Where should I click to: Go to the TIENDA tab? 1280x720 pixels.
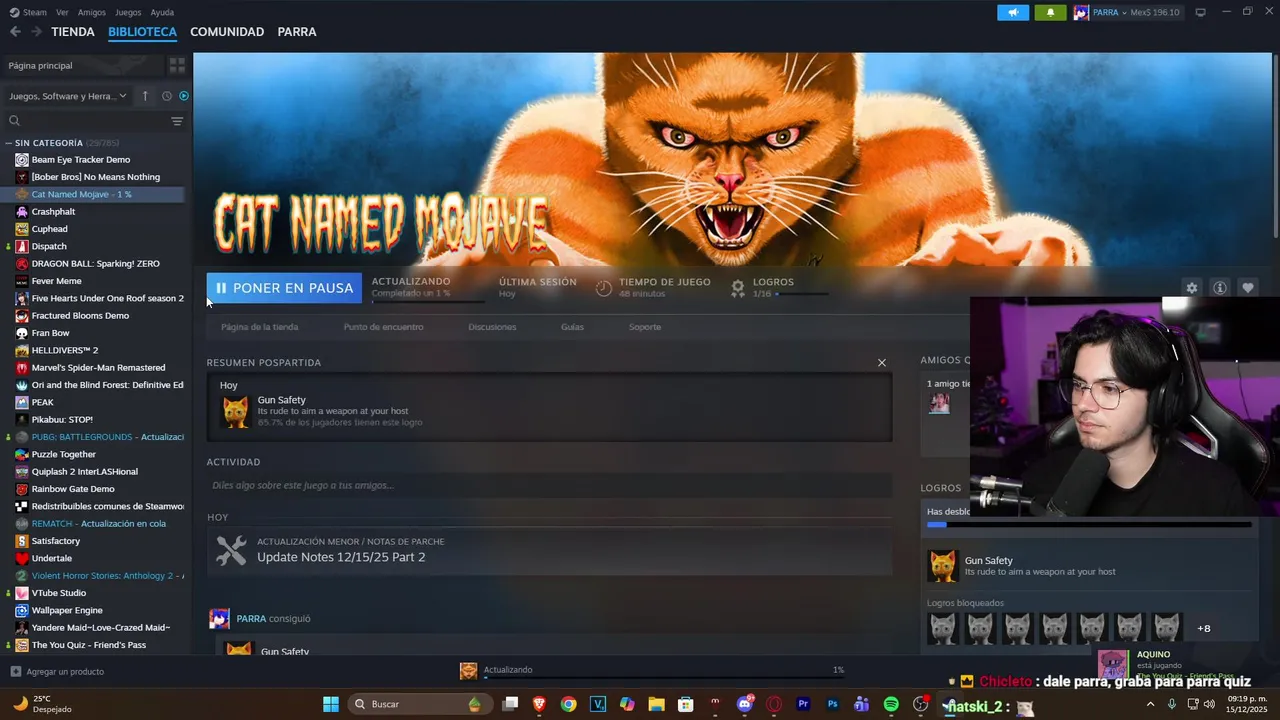(x=73, y=32)
